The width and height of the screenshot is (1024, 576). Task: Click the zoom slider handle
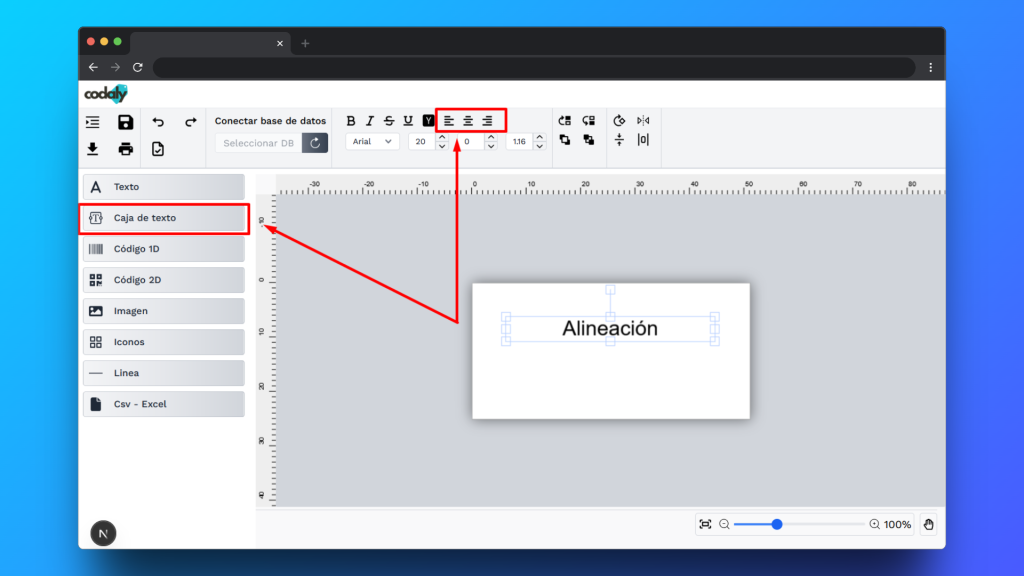[776, 524]
